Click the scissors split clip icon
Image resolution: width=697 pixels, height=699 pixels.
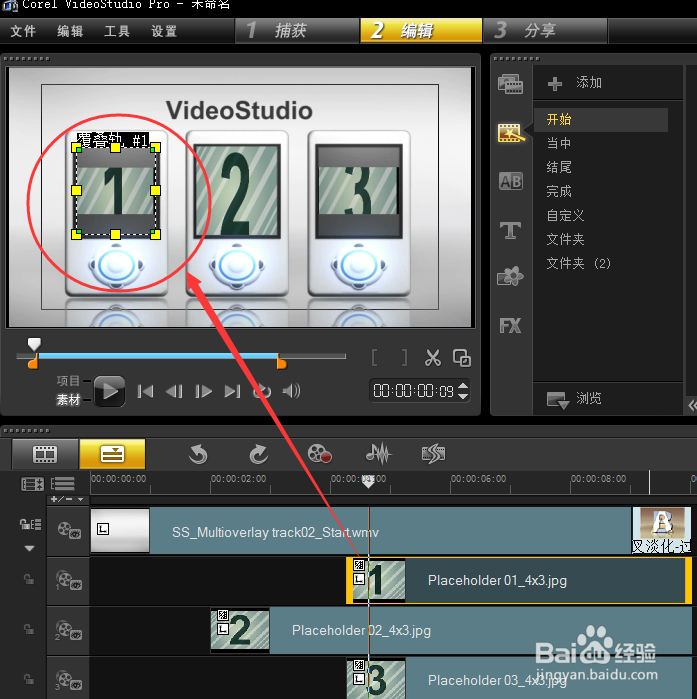click(x=432, y=358)
